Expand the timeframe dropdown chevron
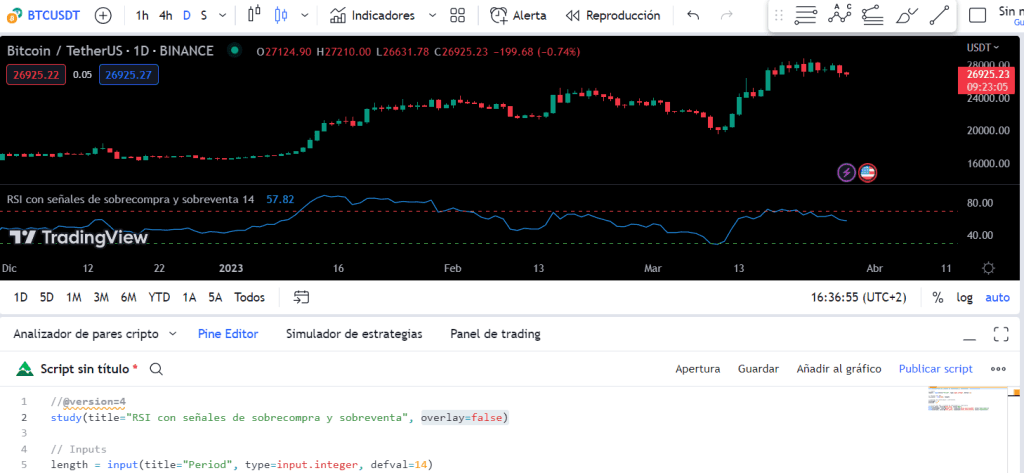Screen dimensions: 1024x473 pos(223,15)
